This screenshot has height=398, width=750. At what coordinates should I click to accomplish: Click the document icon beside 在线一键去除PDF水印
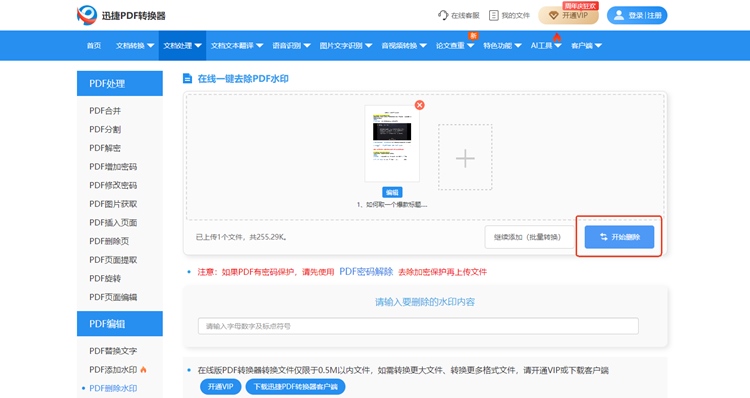click(x=188, y=78)
